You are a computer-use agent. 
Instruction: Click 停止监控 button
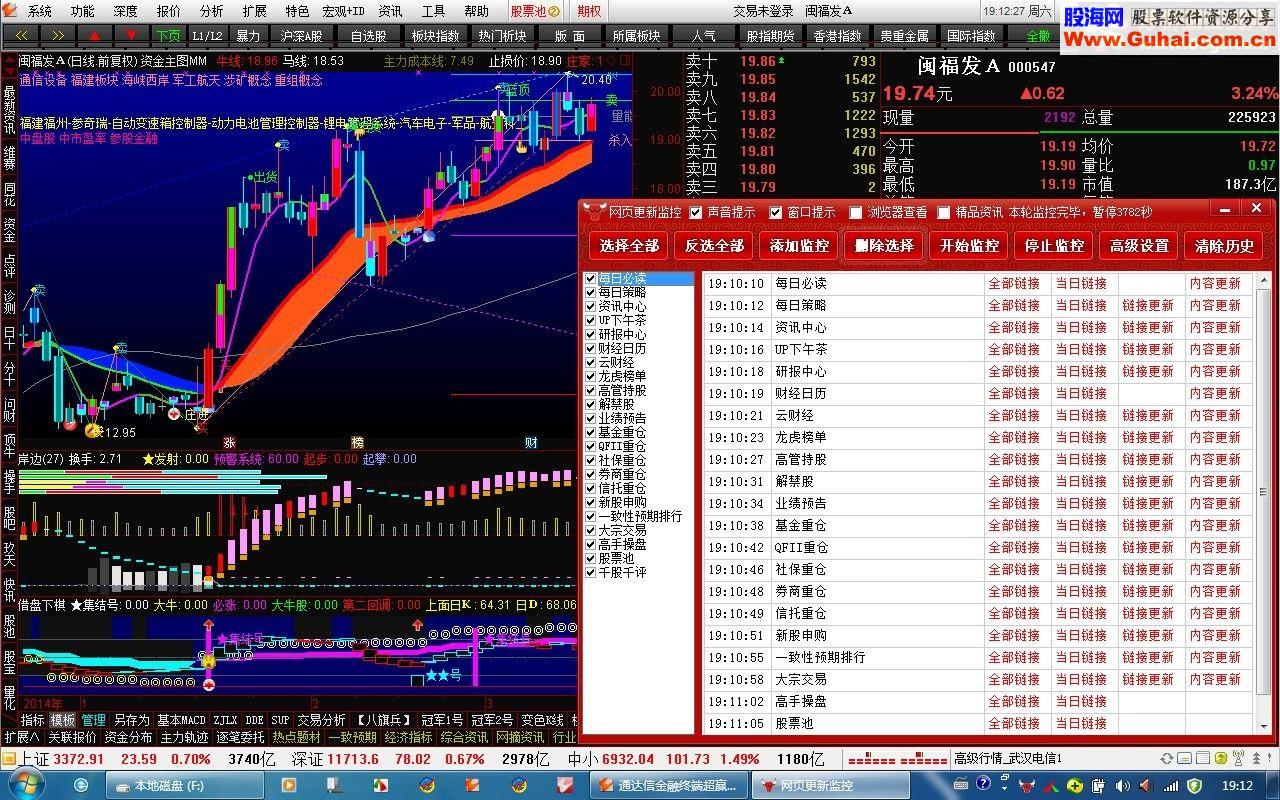[x=1055, y=245]
